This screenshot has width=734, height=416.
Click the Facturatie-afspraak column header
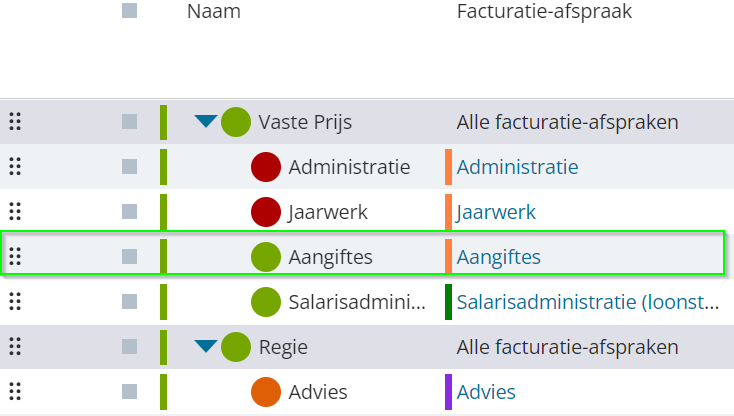[544, 11]
